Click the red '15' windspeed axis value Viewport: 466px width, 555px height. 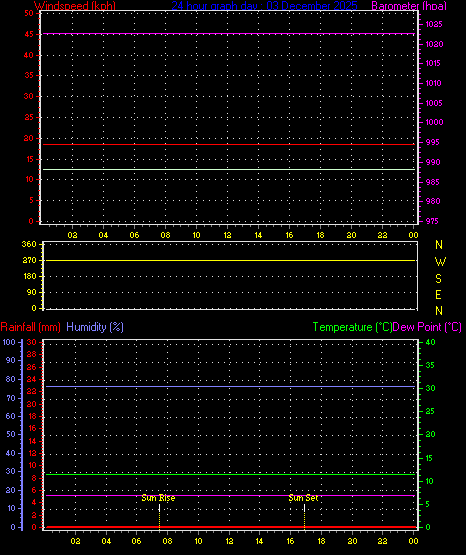(x=29, y=159)
